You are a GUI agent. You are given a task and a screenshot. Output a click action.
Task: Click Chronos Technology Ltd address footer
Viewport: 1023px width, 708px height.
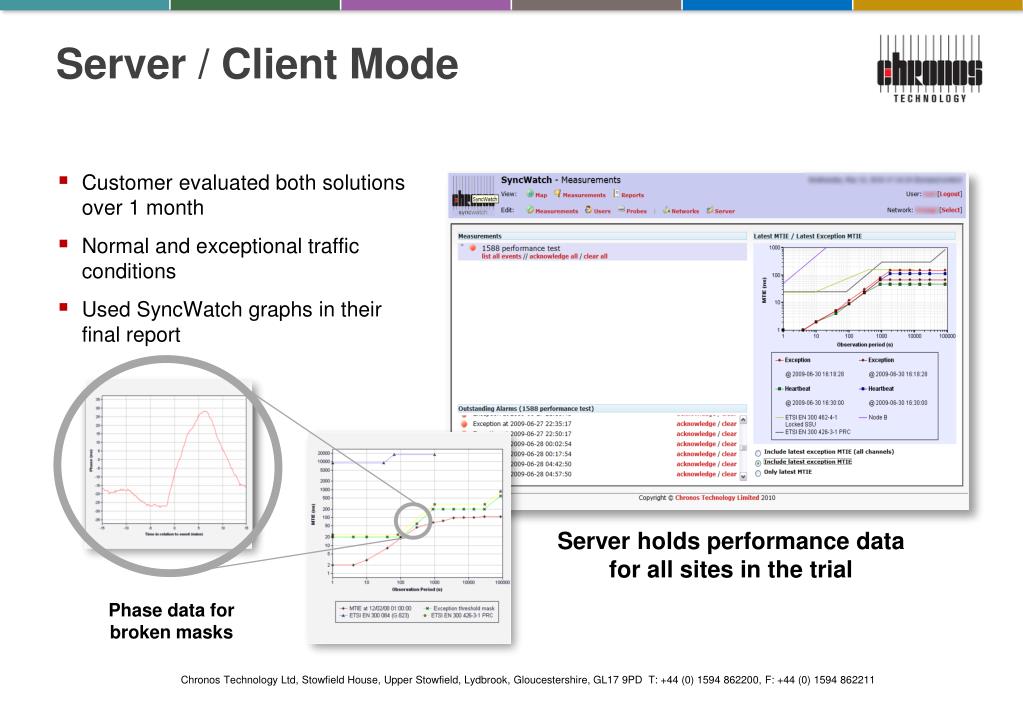(x=527, y=680)
